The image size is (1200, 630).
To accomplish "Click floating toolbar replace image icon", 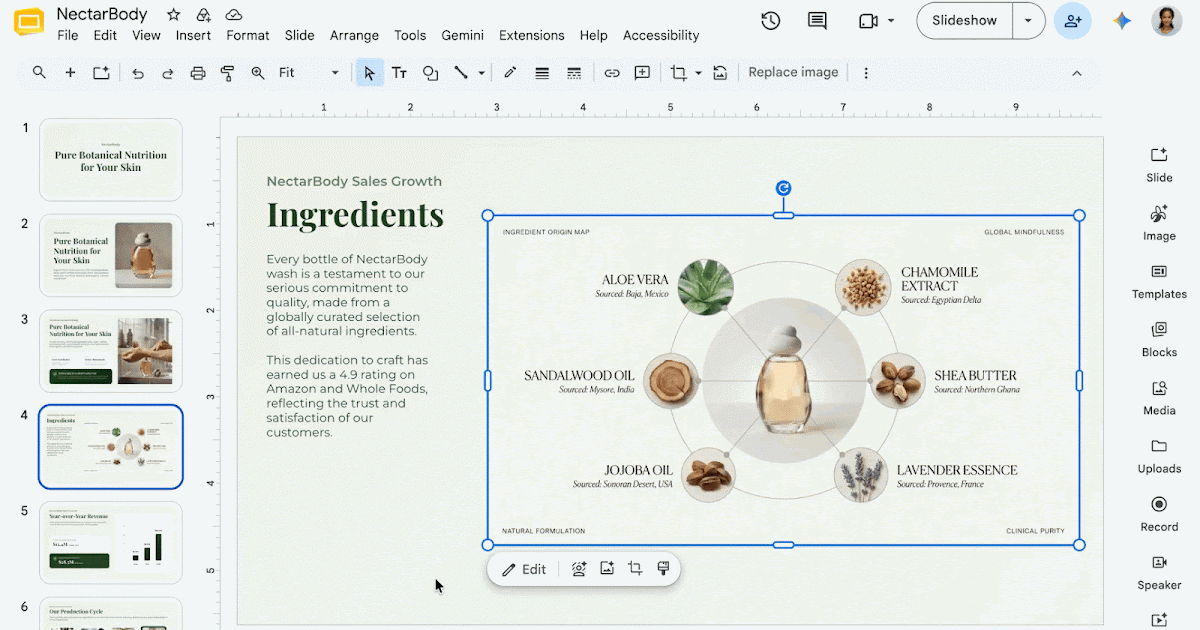I will tap(607, 569).
